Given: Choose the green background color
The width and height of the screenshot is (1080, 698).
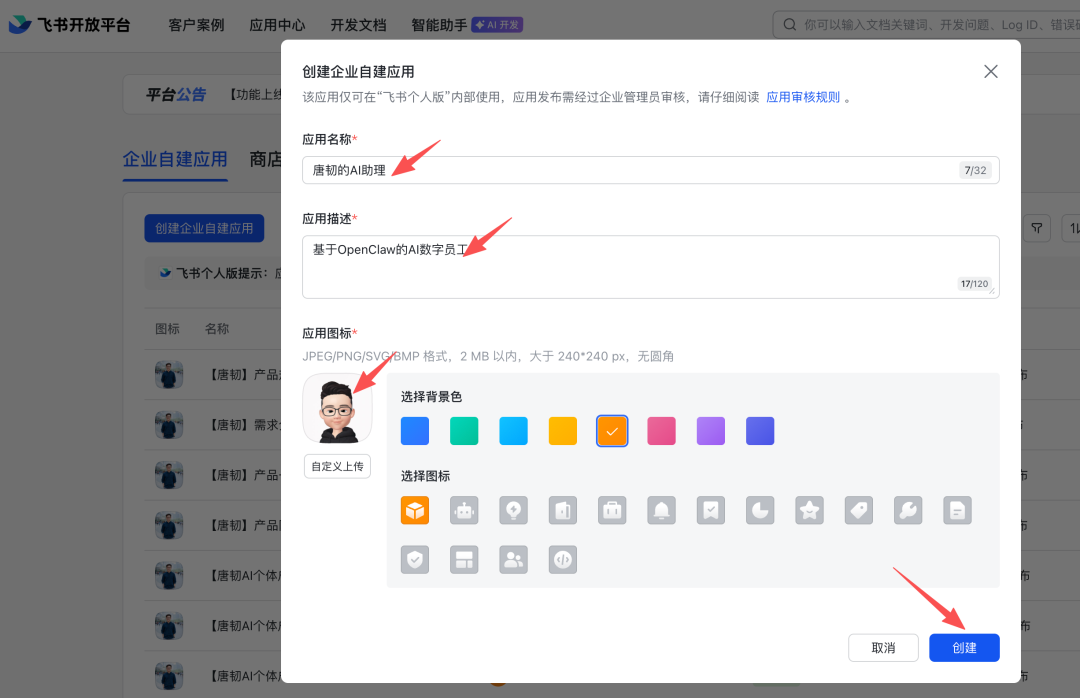Looking at the screenshot, I should point(463,430).
